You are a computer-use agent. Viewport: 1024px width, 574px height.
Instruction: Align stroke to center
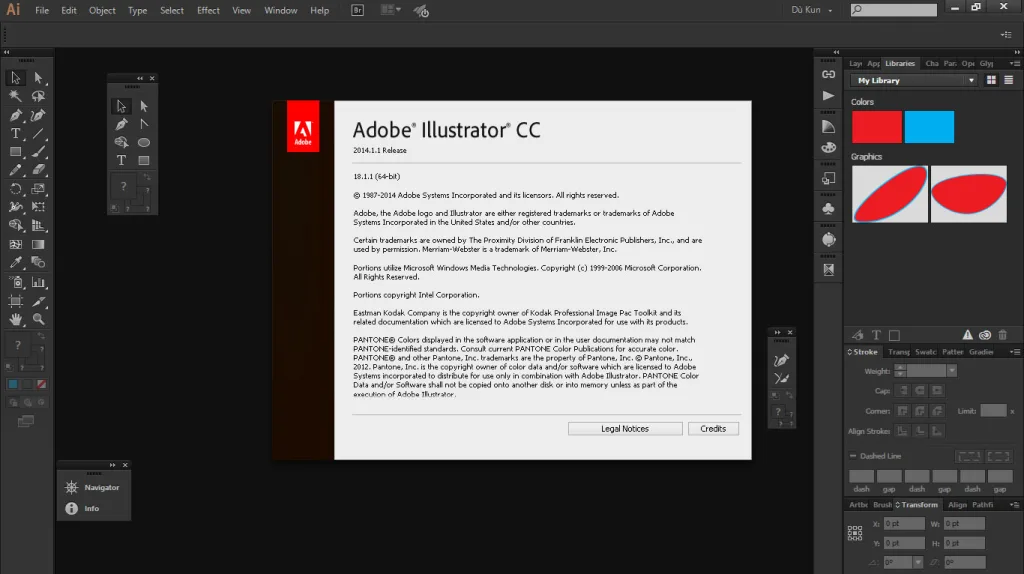(903, 431)
